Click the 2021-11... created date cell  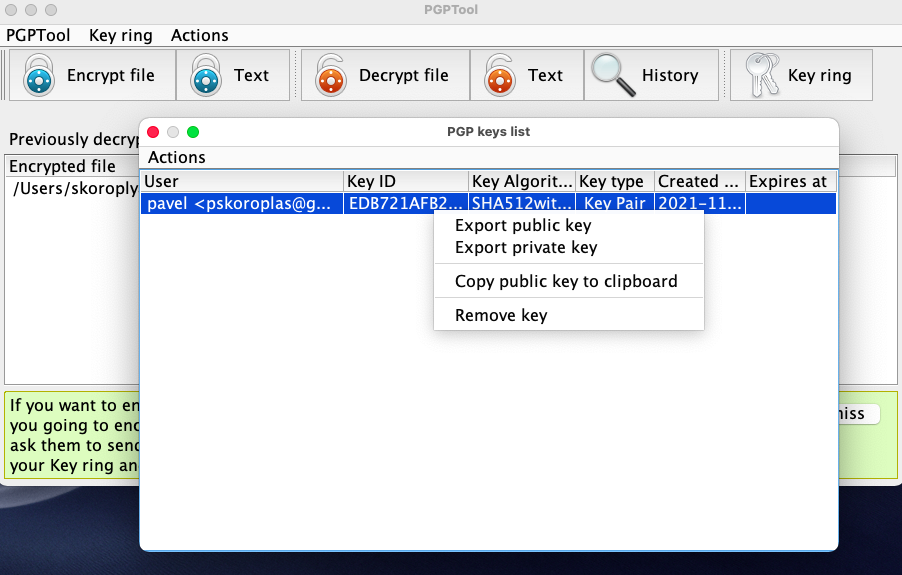point(700,204)
